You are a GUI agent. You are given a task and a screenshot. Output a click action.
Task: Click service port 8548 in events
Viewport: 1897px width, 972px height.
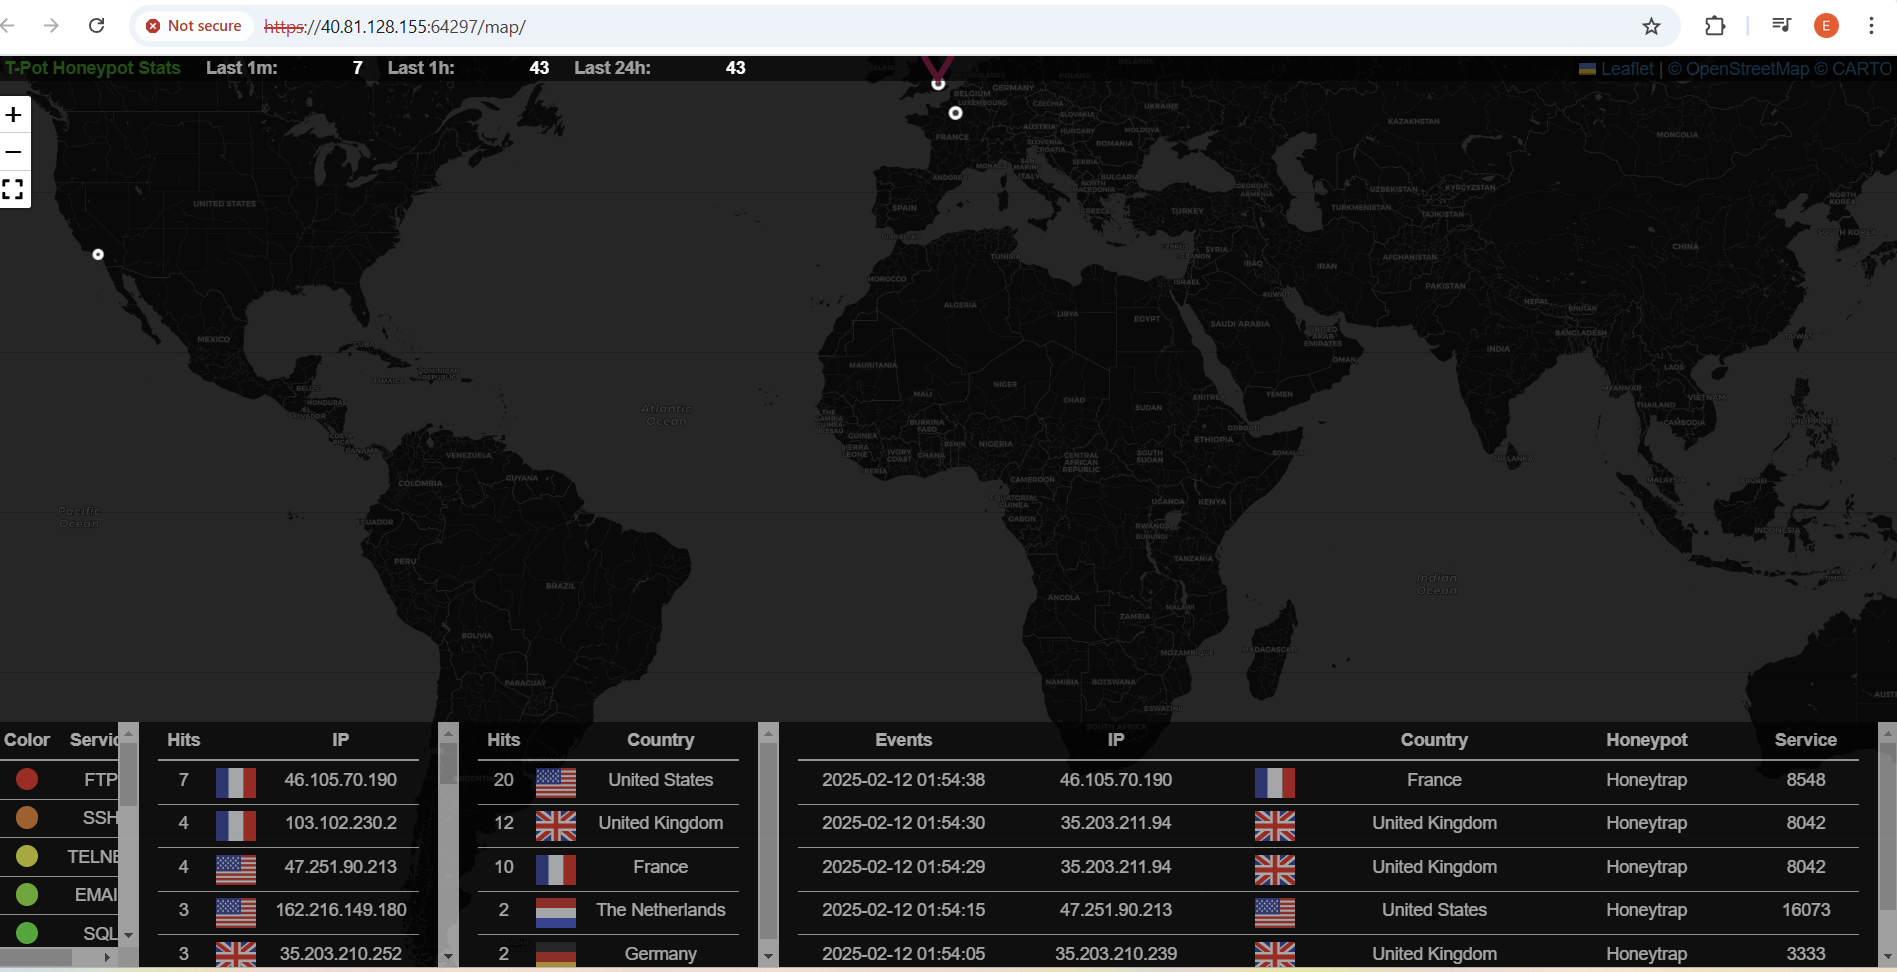1806,780
